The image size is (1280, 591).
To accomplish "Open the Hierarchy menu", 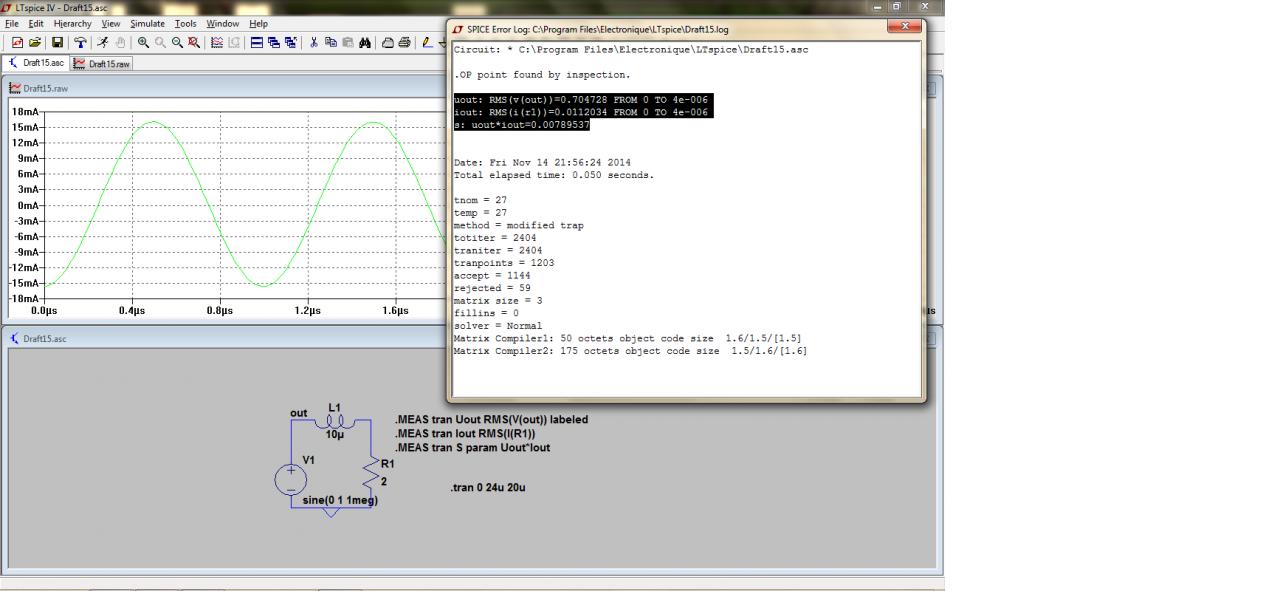I will pos(72,23).
